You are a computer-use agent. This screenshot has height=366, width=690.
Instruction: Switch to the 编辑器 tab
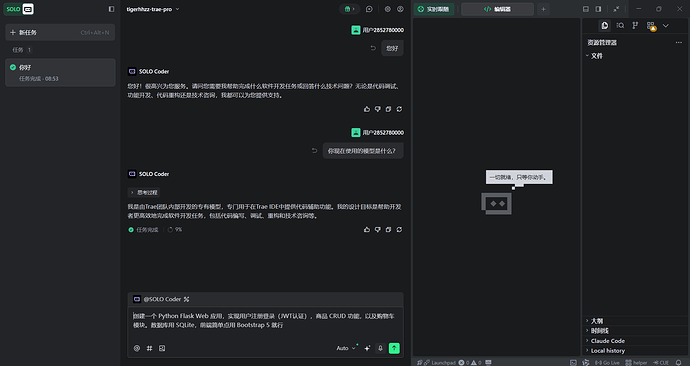pos(497,9)
